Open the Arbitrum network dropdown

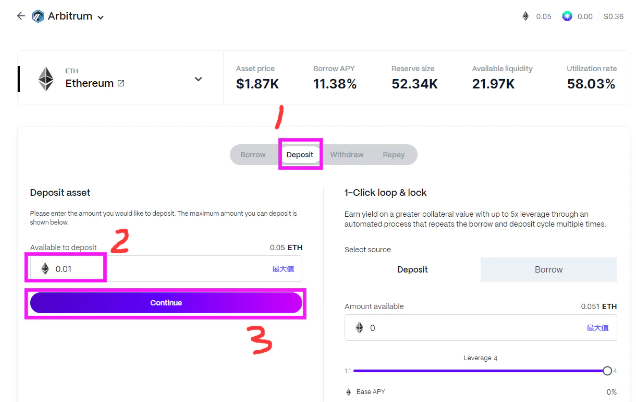[101, 17]
